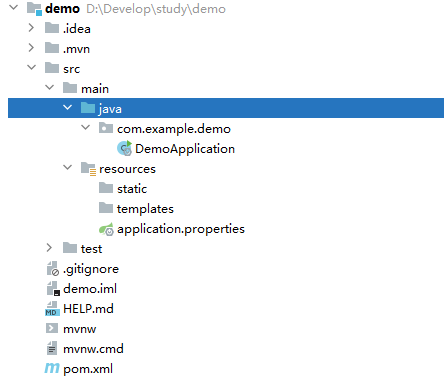Click the demo.iml file icon
Screen dimensions: 444x382
[x=53, y=289]
